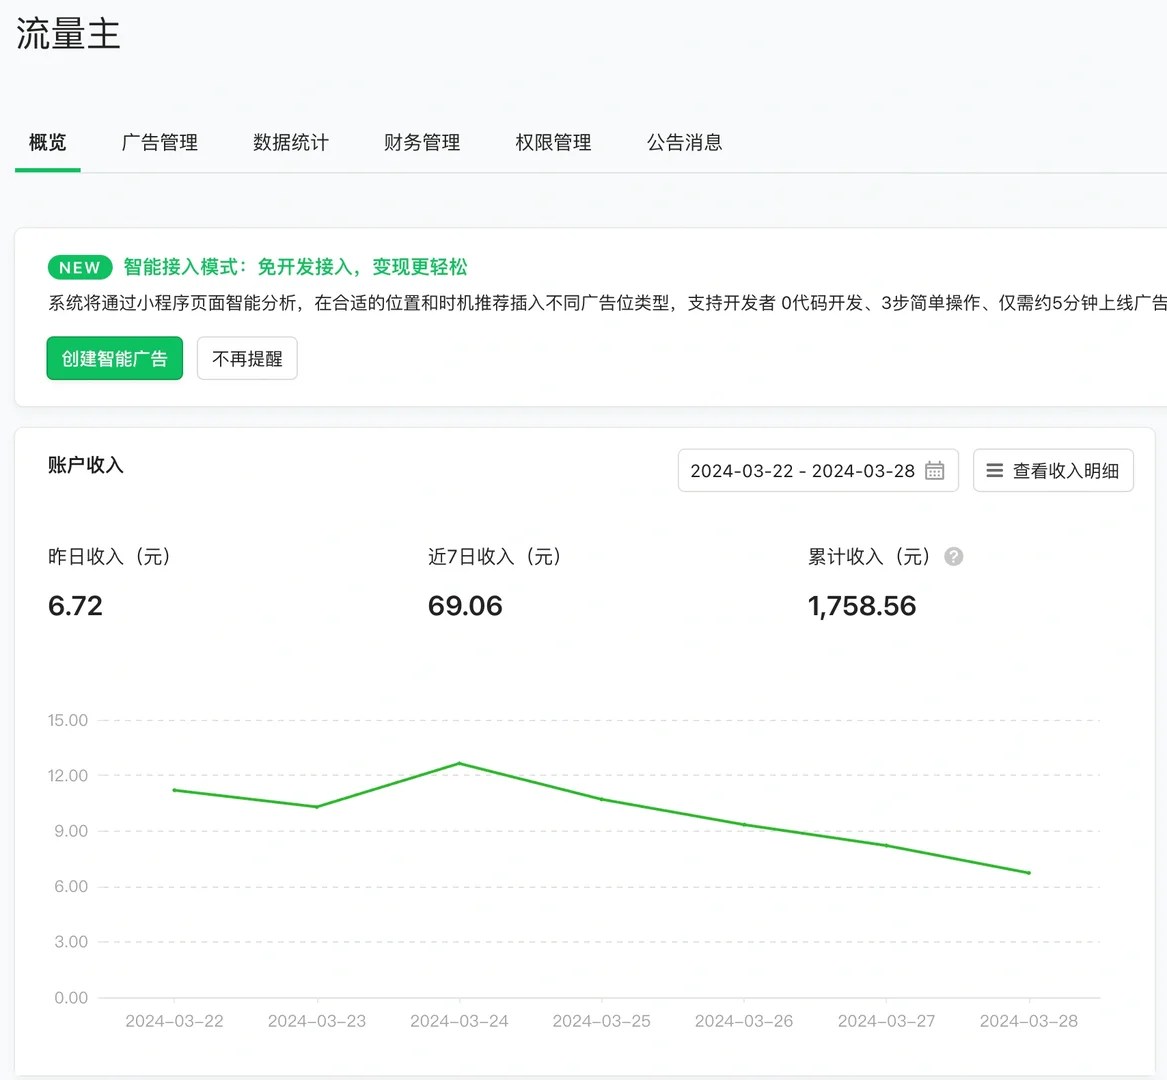Viewport: 1167px width, 1080px height.
Task: Open the 公告消息 tab
Action: tap(684, 142)
